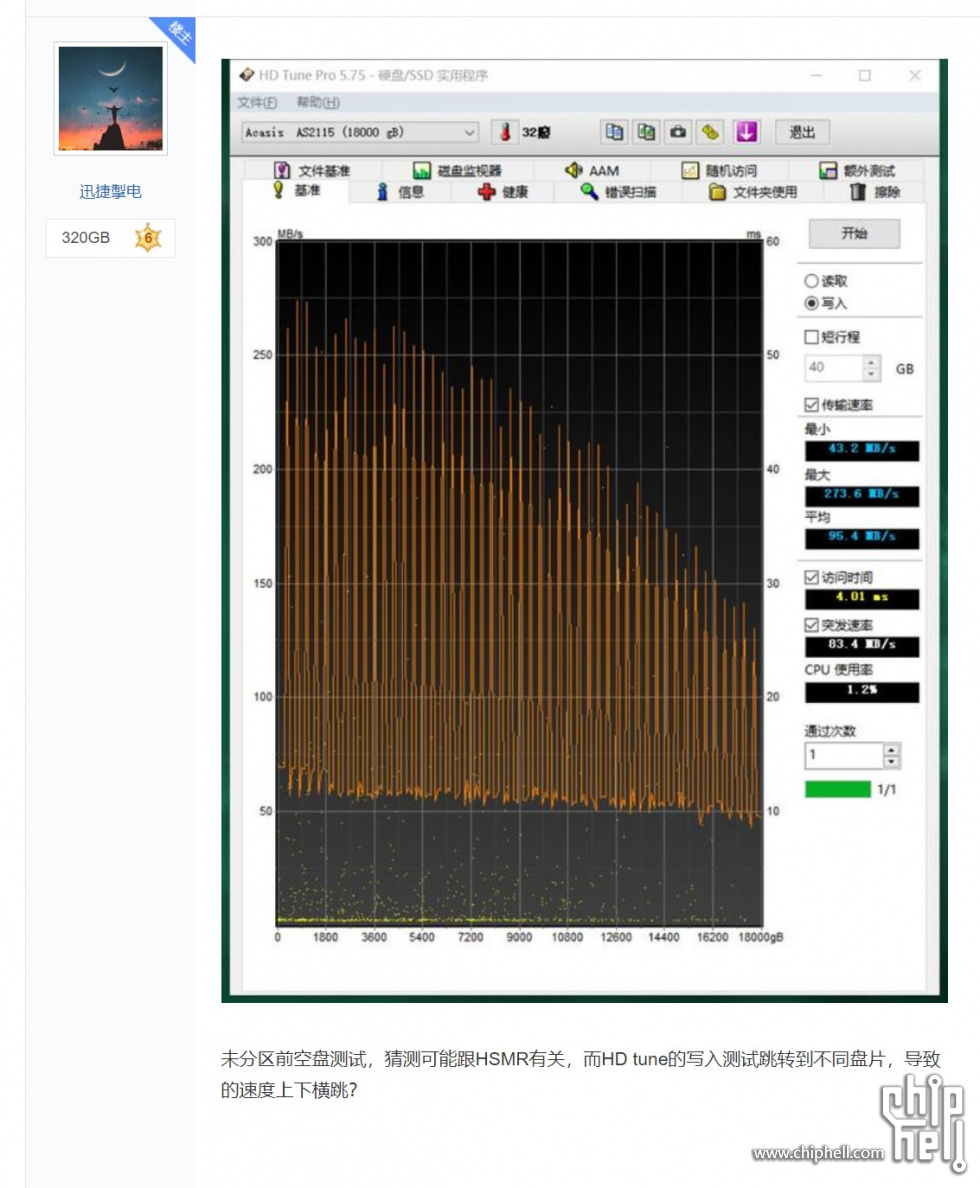Click the 32 degree temperature reading
Viewport: 980px width, 1188px height.
click(536, 133)
